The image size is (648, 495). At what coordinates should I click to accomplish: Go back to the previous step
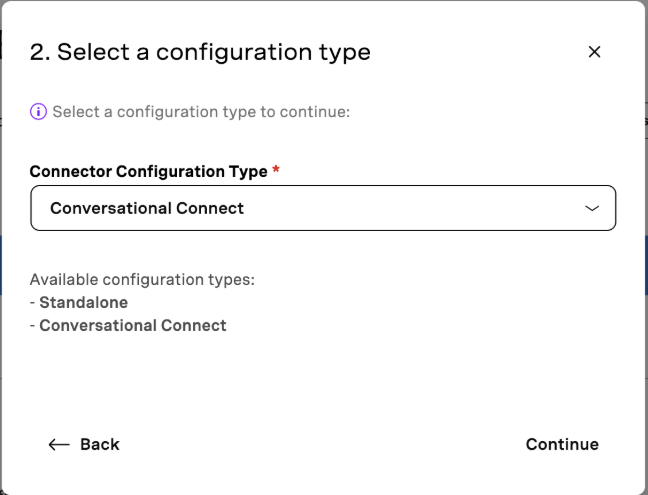pyautogui.click(x=84, y=445)
